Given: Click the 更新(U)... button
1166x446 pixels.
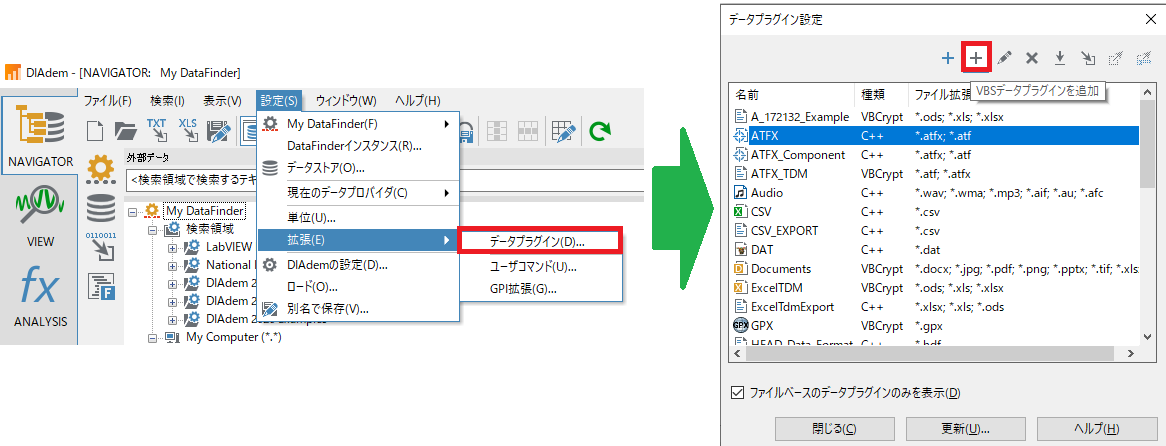Looking at the screenshot, I should pyautogui.click(x=964, y=429).
